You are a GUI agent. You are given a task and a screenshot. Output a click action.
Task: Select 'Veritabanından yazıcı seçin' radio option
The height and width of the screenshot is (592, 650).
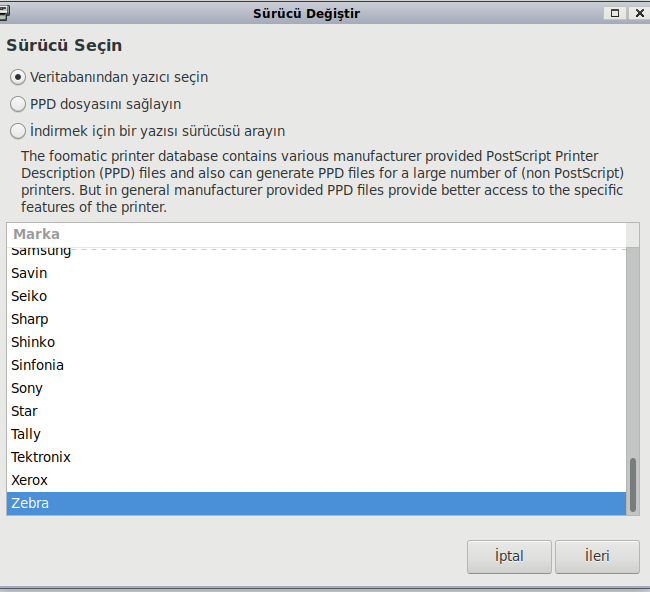pyautogui.click(x=18, y=77)
